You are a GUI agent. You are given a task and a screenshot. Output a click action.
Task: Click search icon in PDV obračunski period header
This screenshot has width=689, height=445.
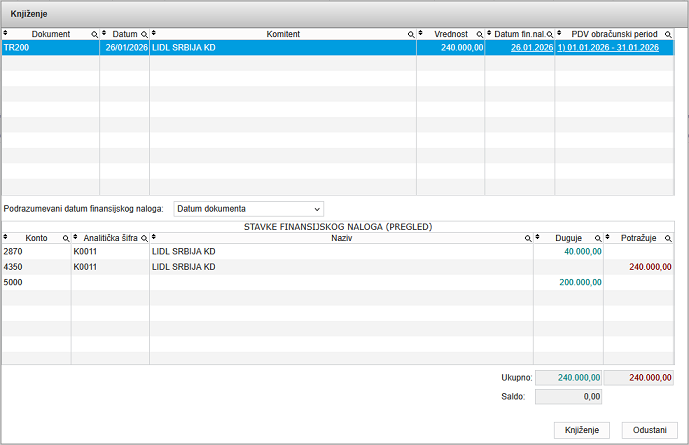pos(668,34)
